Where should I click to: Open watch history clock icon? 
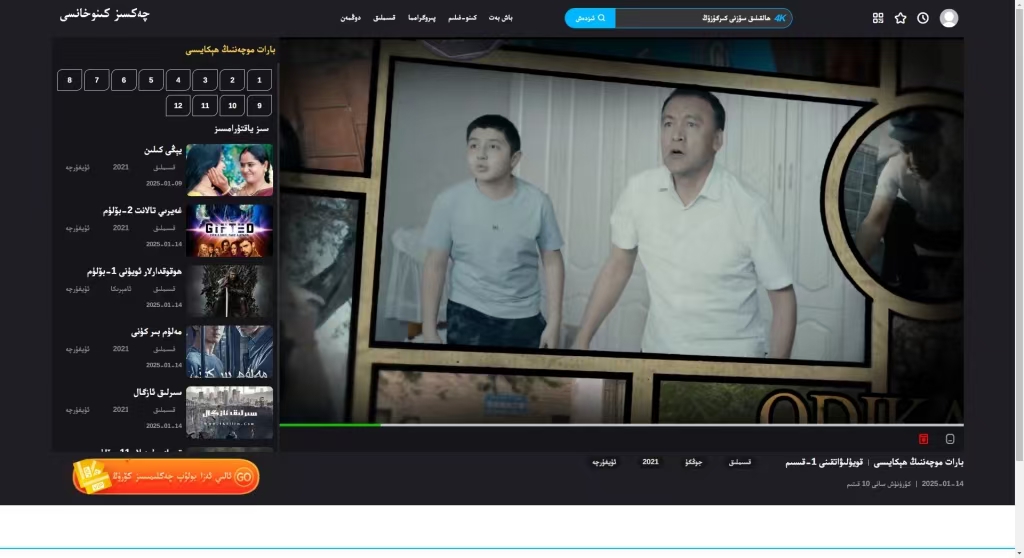[923, 18]
